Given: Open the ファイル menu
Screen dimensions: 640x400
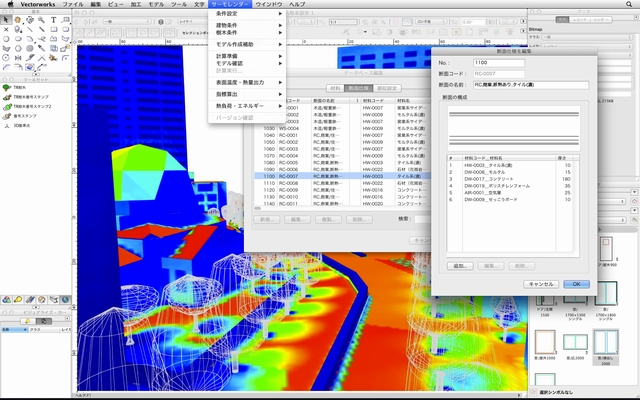Looking at the screenshot, I should 73,5.
